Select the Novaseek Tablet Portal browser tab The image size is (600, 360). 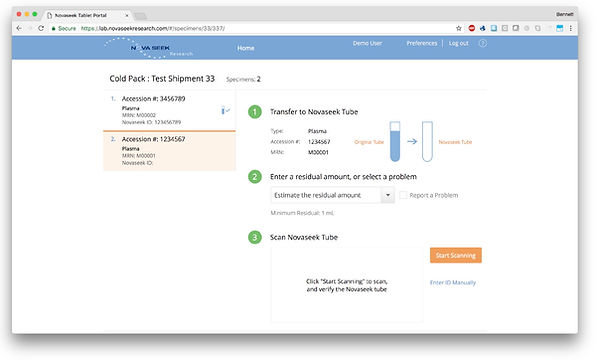point(88,15)
